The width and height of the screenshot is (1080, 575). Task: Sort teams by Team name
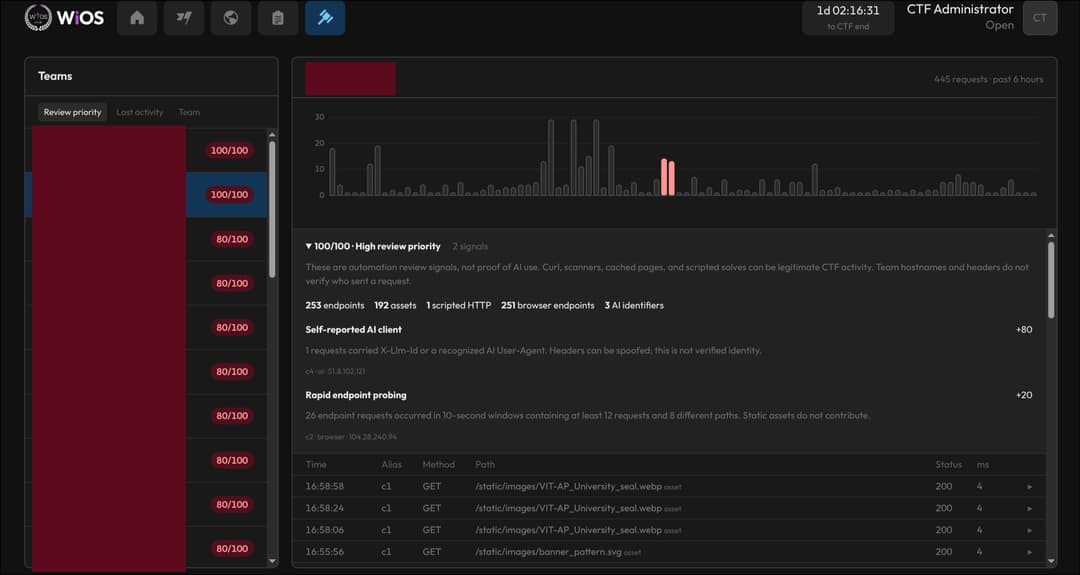[x=189, y=112]
